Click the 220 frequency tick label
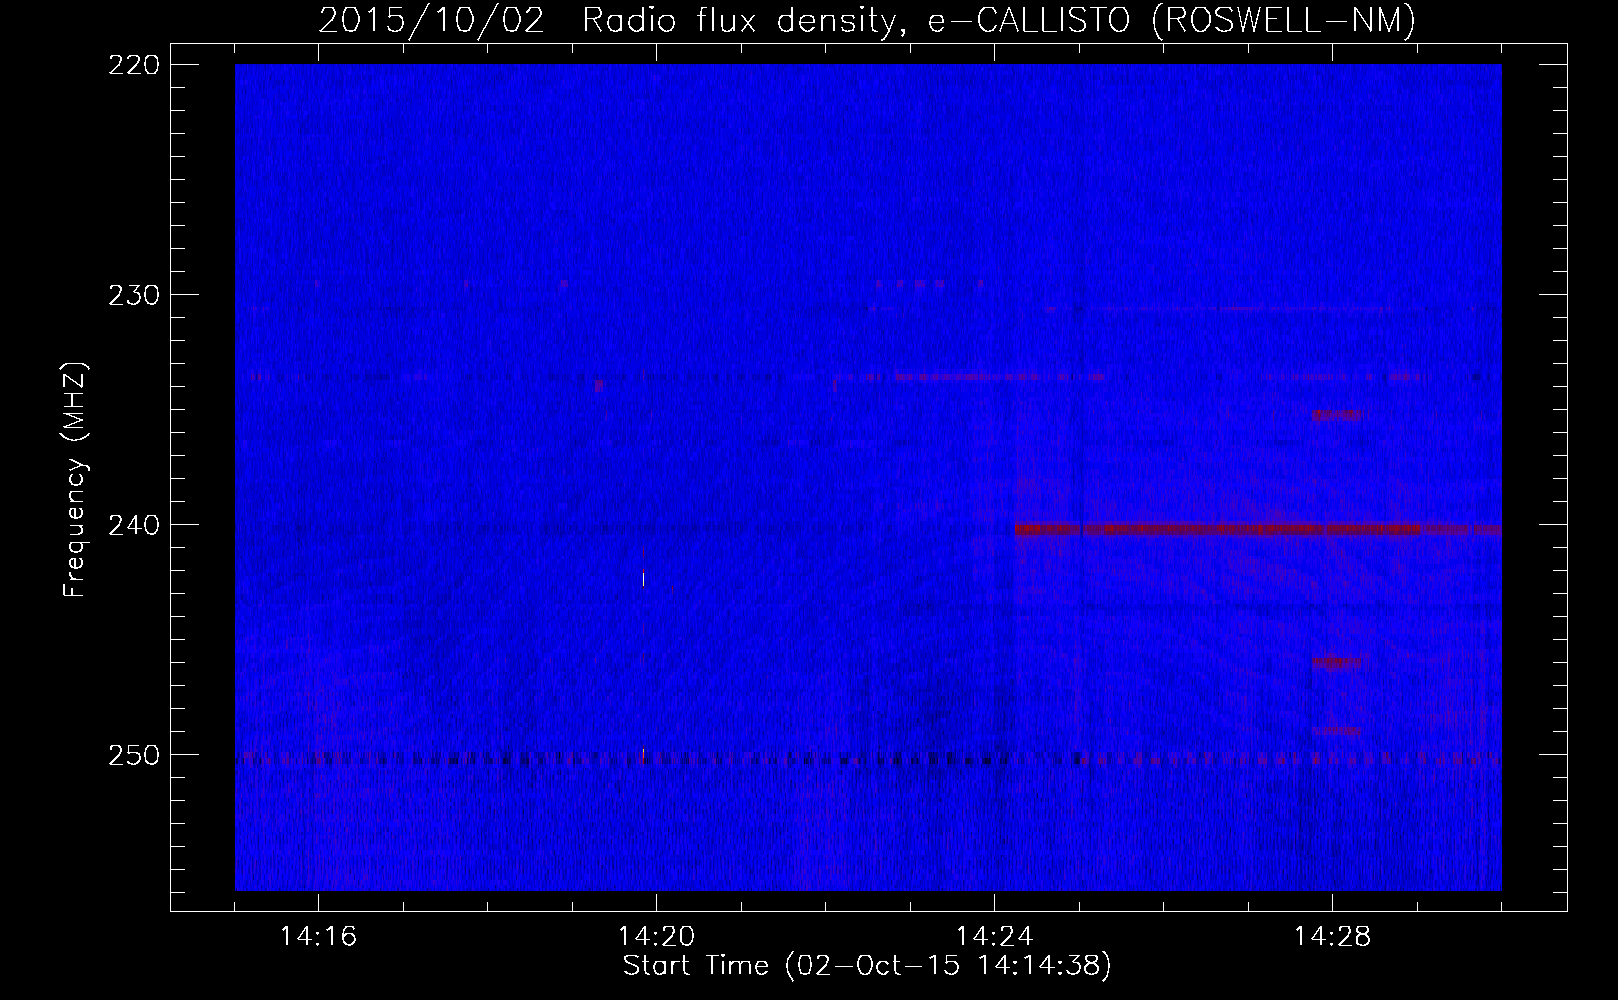The image size is (1618, 1000). (x=132, y=65)
